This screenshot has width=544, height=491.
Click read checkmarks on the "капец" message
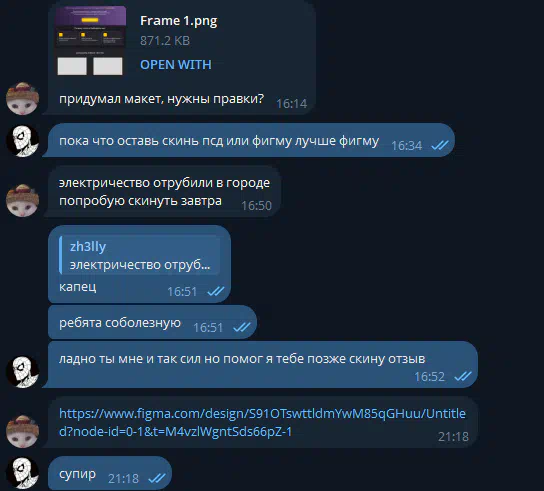[x=215, y=291]
